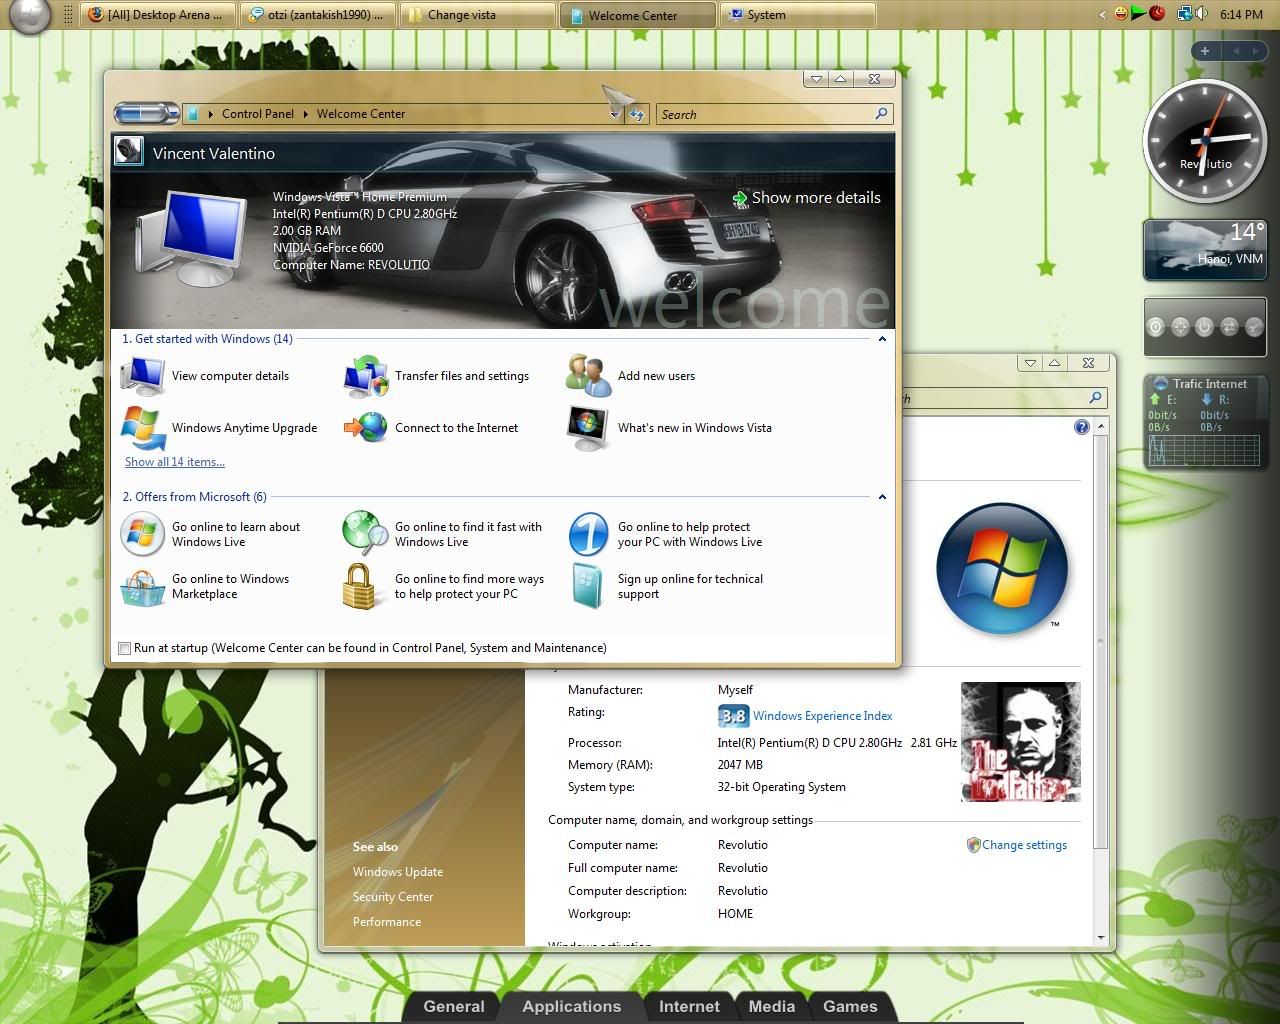Collapse Offers from Microsoft section
Screen dimensions: 1280x1024
click(882, 497)
